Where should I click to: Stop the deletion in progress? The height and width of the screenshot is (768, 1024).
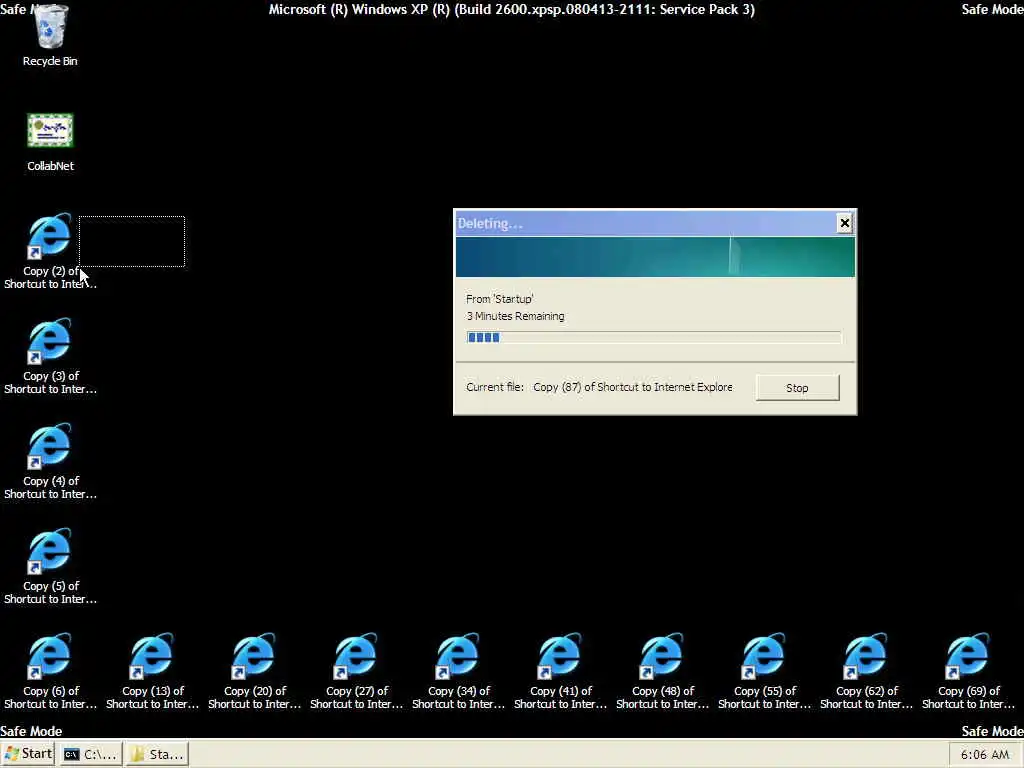(797, 388)
